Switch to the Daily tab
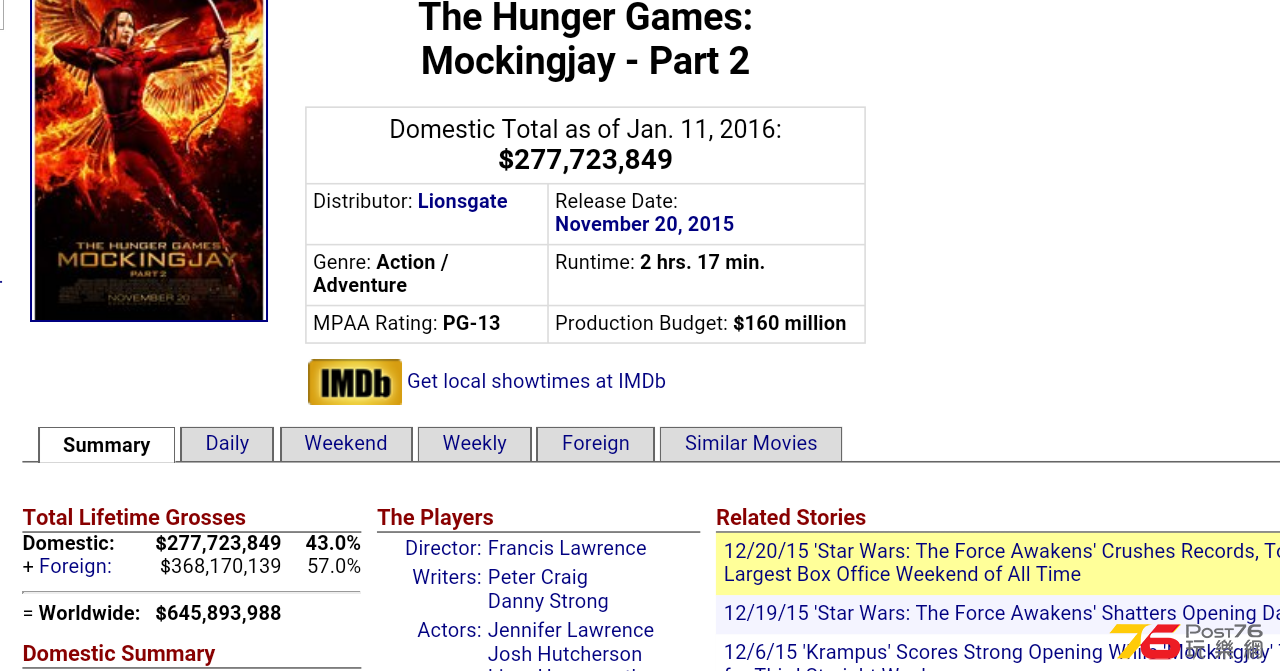Image resolution: width=1280 pixels, height=672 pixels. click(x=227, y=444)
